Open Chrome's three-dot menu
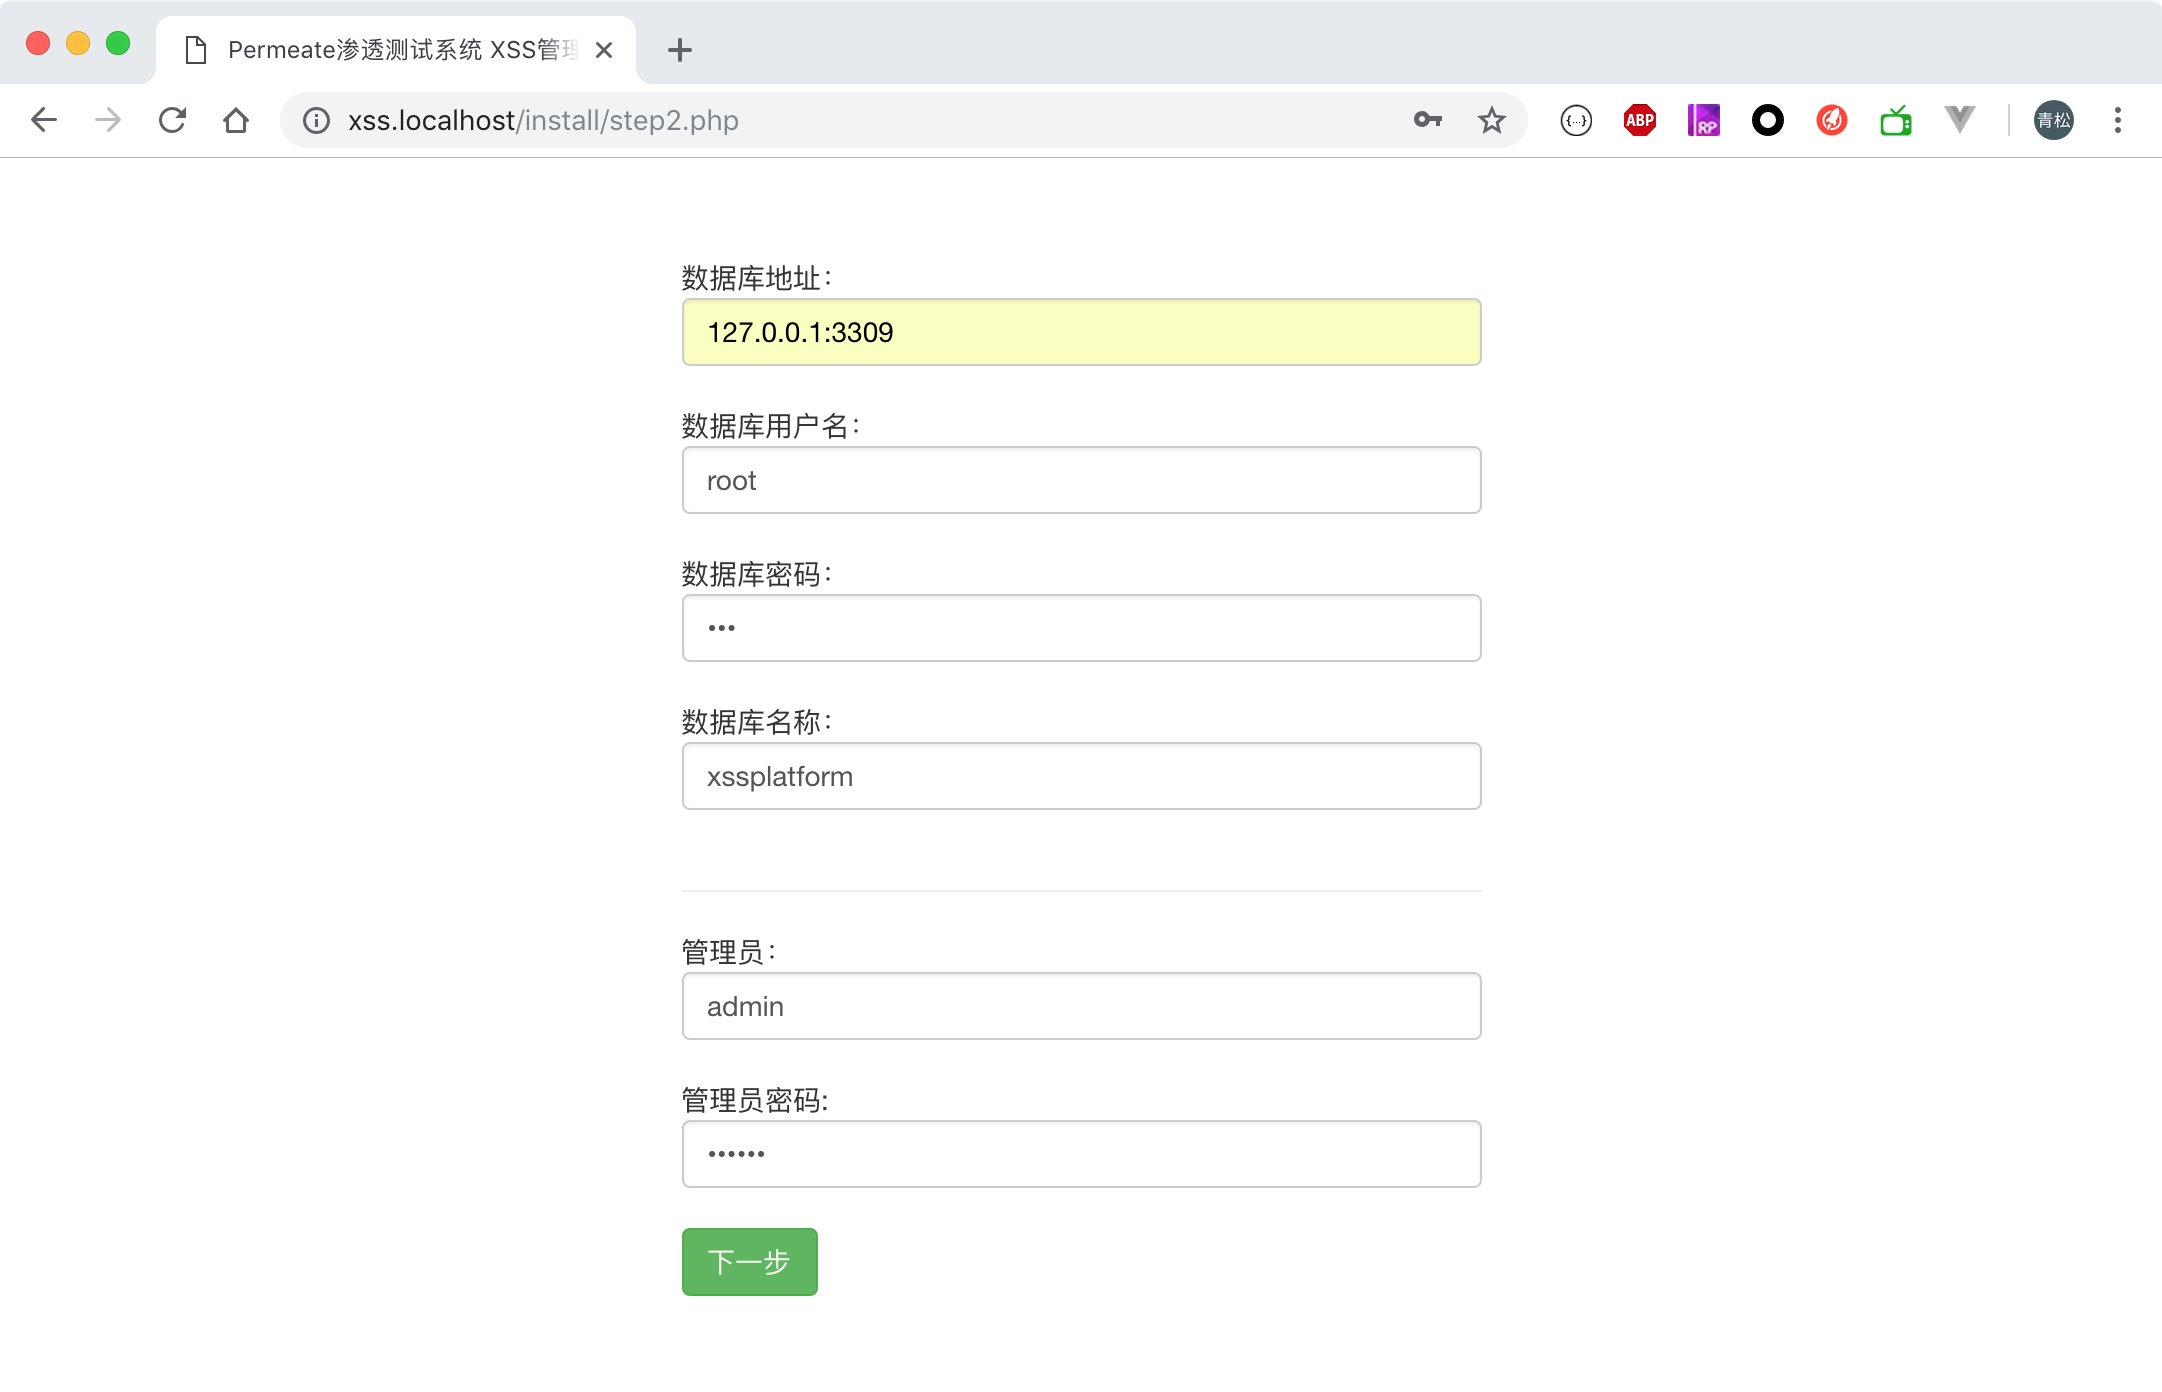 pos(2118,120)
